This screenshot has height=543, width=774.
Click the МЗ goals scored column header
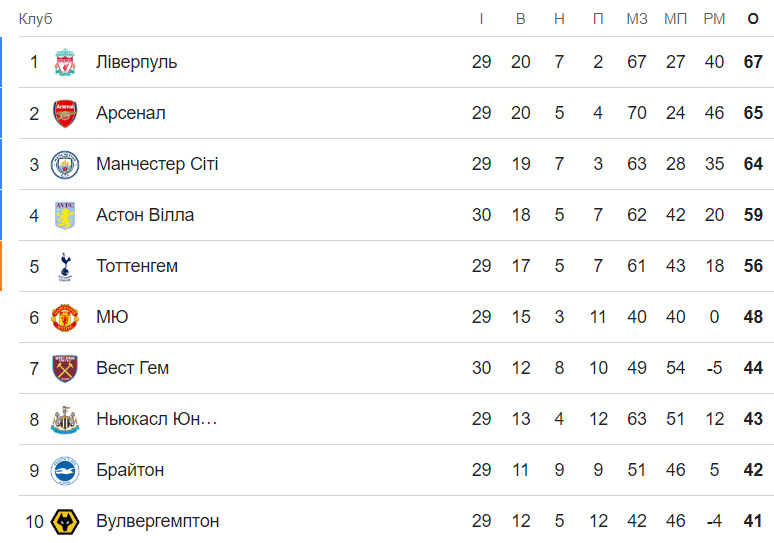tap(637, 19)
